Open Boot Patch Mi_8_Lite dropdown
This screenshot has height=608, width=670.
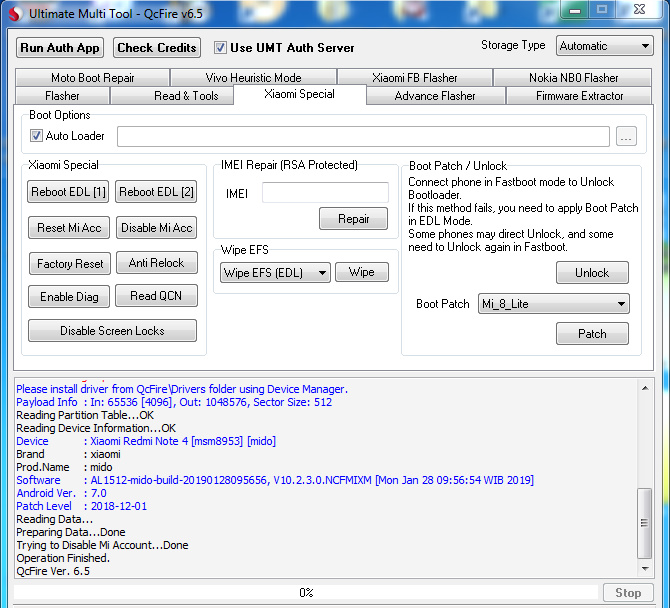554,304
